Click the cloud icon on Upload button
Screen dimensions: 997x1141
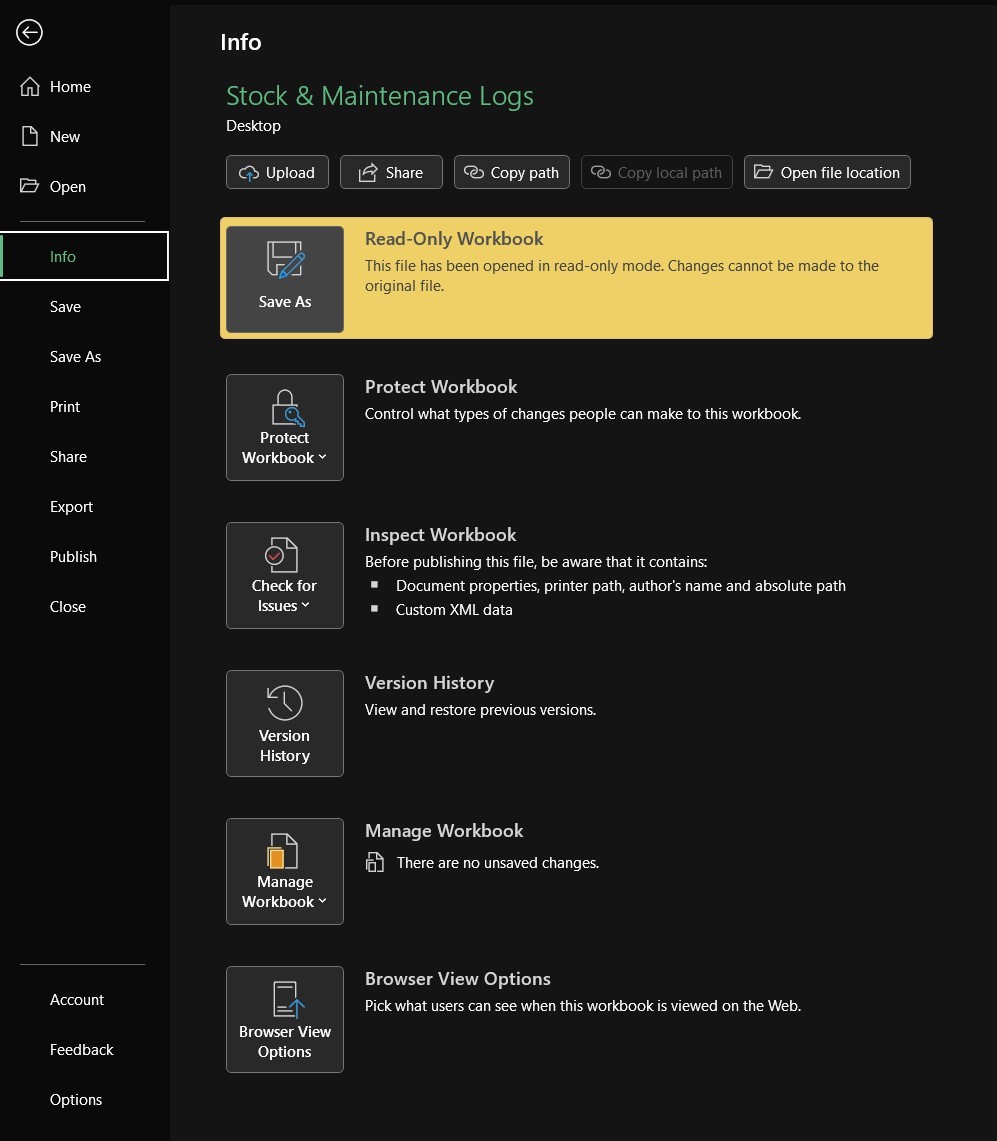(249, 173)
